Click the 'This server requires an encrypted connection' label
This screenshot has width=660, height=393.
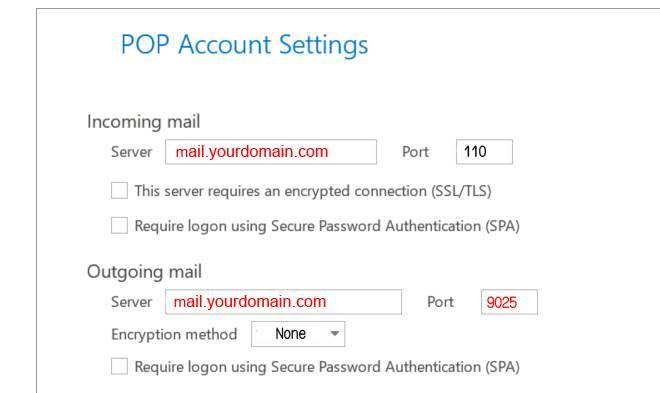click(x=313, y=191)
